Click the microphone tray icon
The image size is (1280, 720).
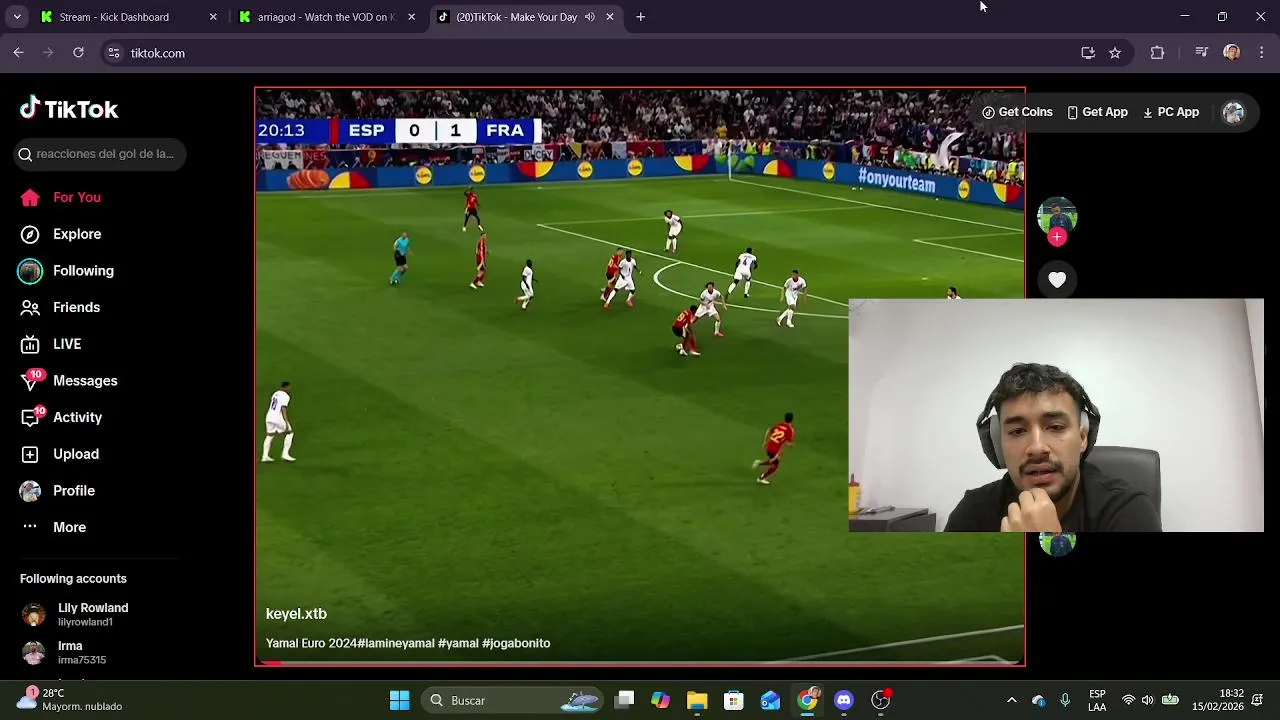coord(1065,700)
